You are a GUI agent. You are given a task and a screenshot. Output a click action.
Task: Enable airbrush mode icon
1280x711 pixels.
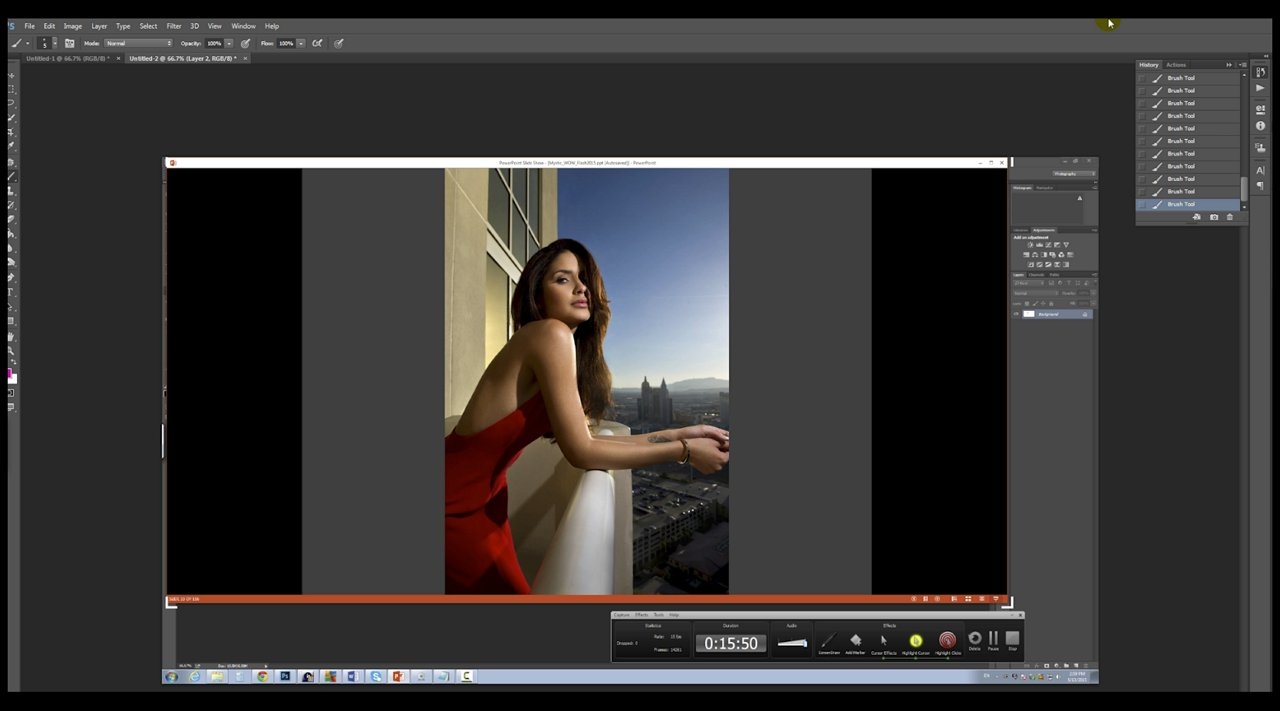317,43
